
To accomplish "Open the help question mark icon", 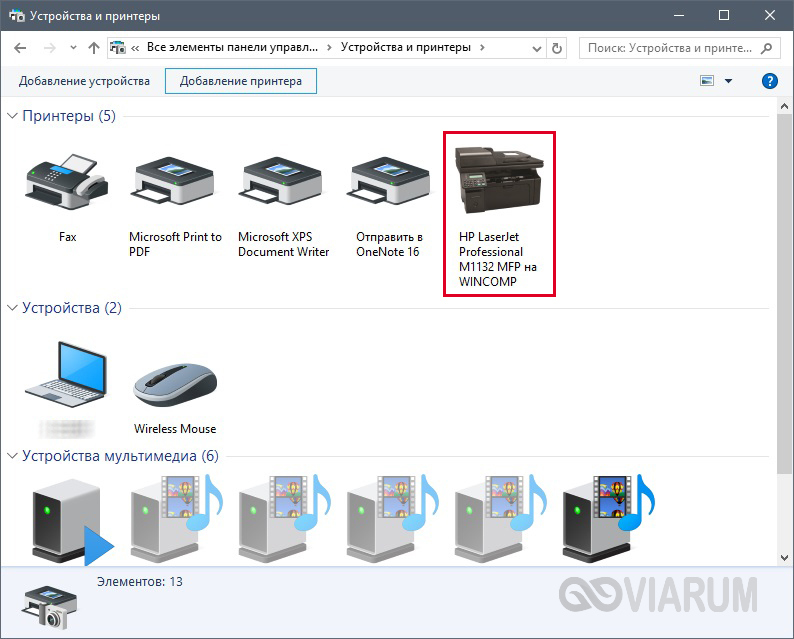I will pos(769,81).
